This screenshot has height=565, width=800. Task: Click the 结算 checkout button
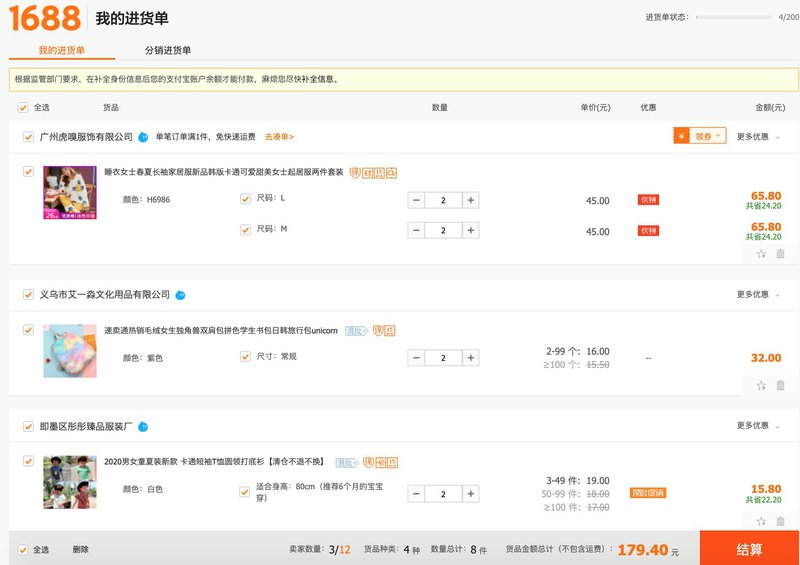click(749, 549)
